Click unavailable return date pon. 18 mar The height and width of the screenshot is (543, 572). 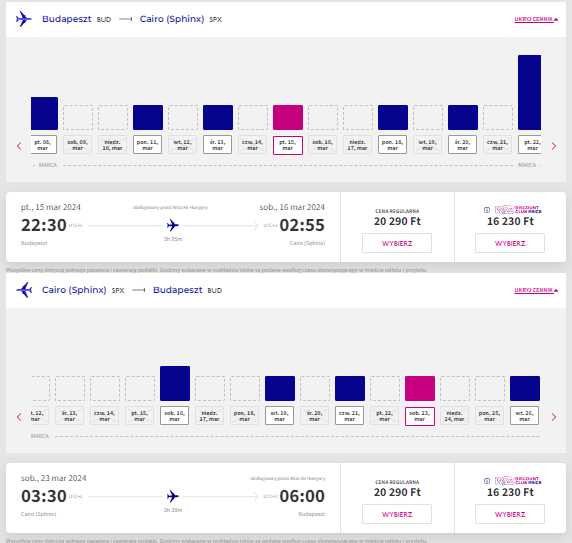point(244,416)
